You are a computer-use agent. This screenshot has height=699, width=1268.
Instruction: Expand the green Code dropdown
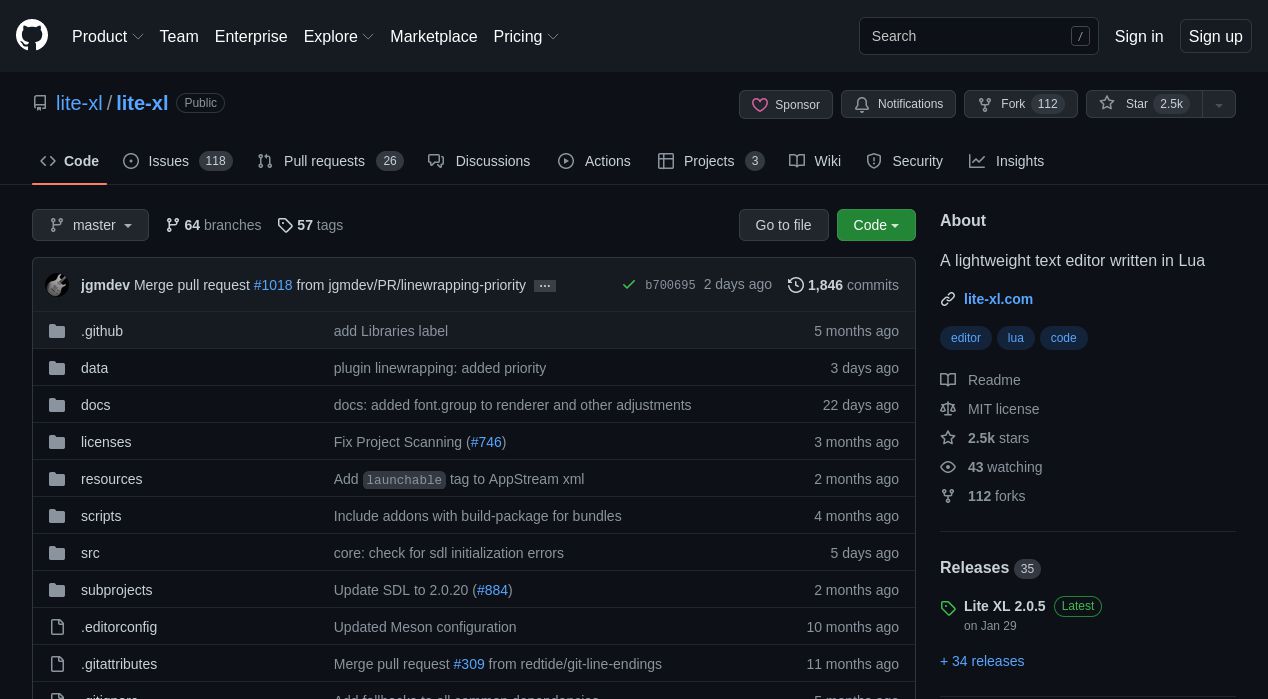tap(876, 225)
